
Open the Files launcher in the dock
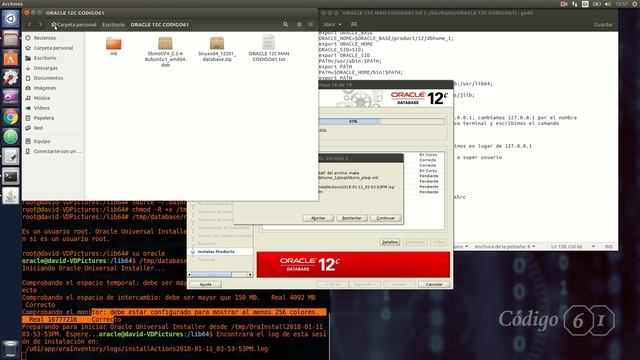[11, 39]
